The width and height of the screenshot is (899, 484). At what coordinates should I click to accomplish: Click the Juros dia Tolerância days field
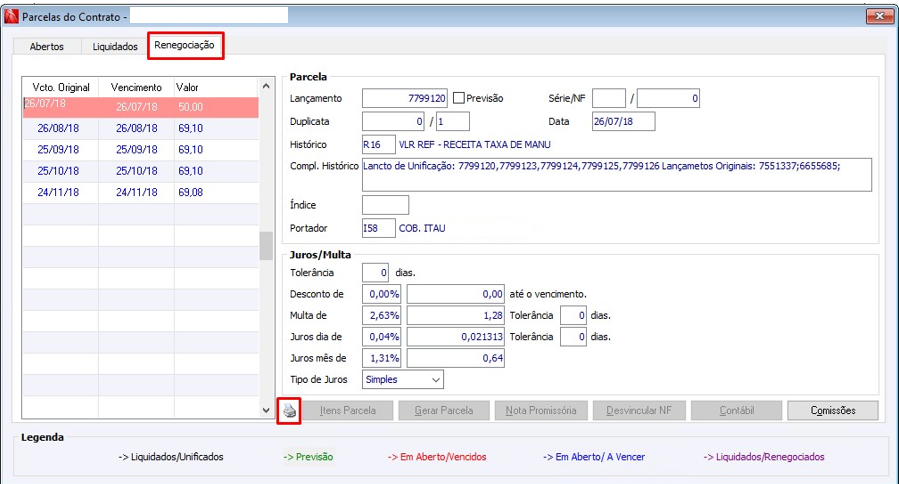[x=573, y=337]
